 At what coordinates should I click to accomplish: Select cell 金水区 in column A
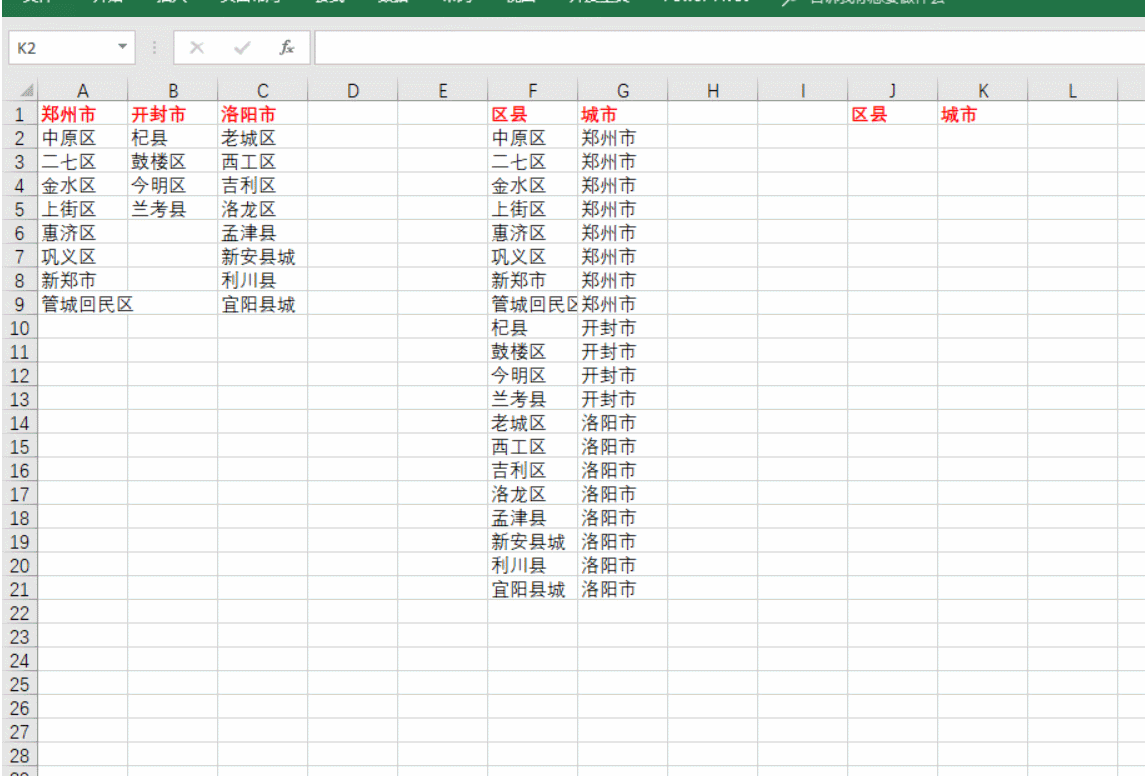coord(83,185)
